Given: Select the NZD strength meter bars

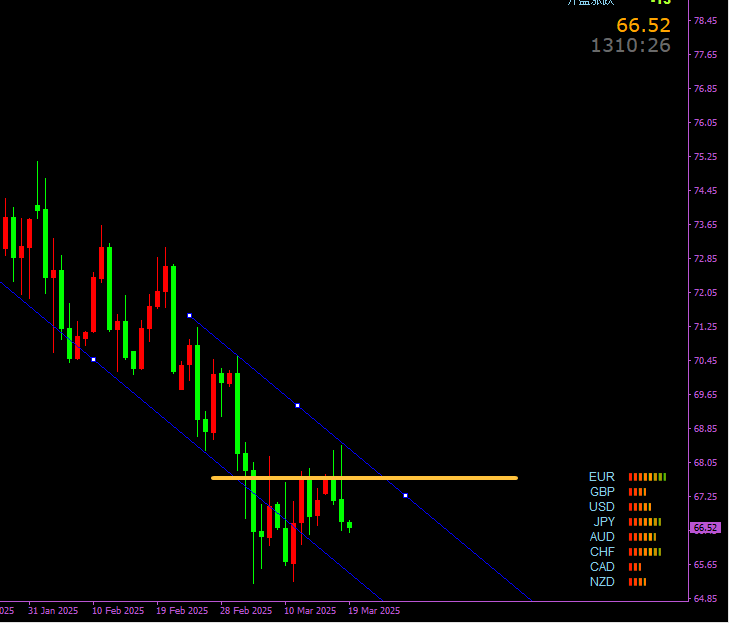Looking at the screenshot, I should tap(637, 582).
